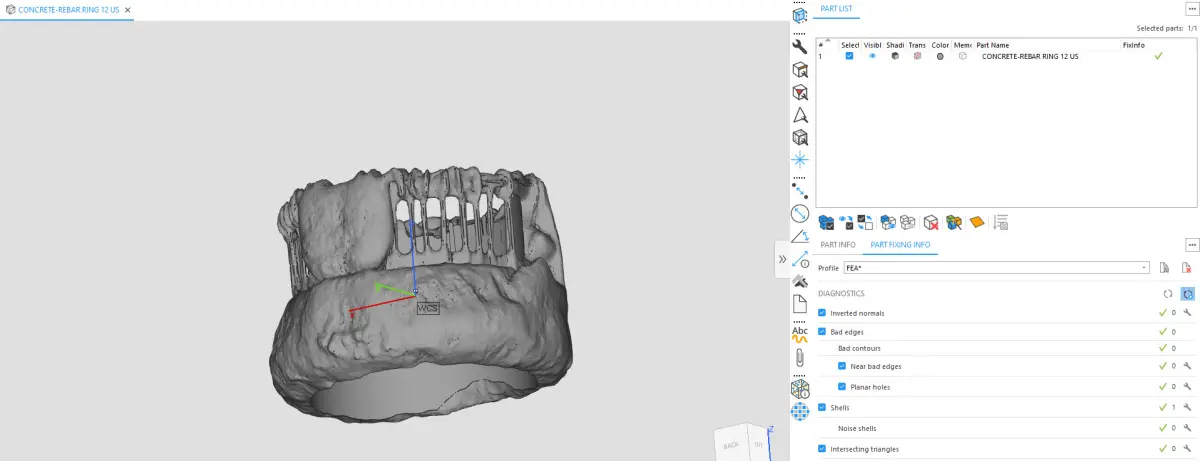Uncheck the Bad edges diagnostic

[x=823, y=331]
